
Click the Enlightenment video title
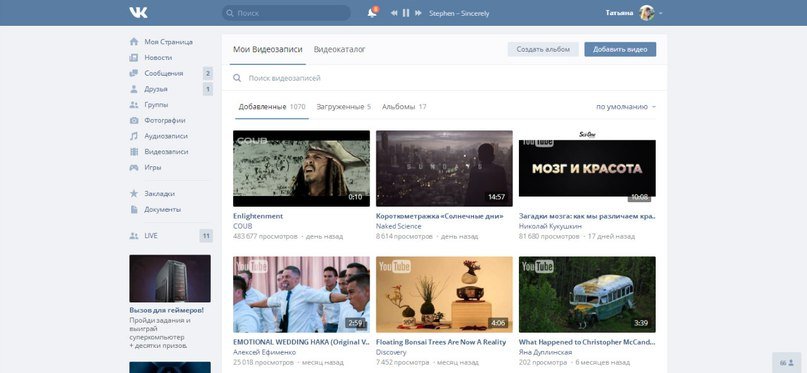258,217
